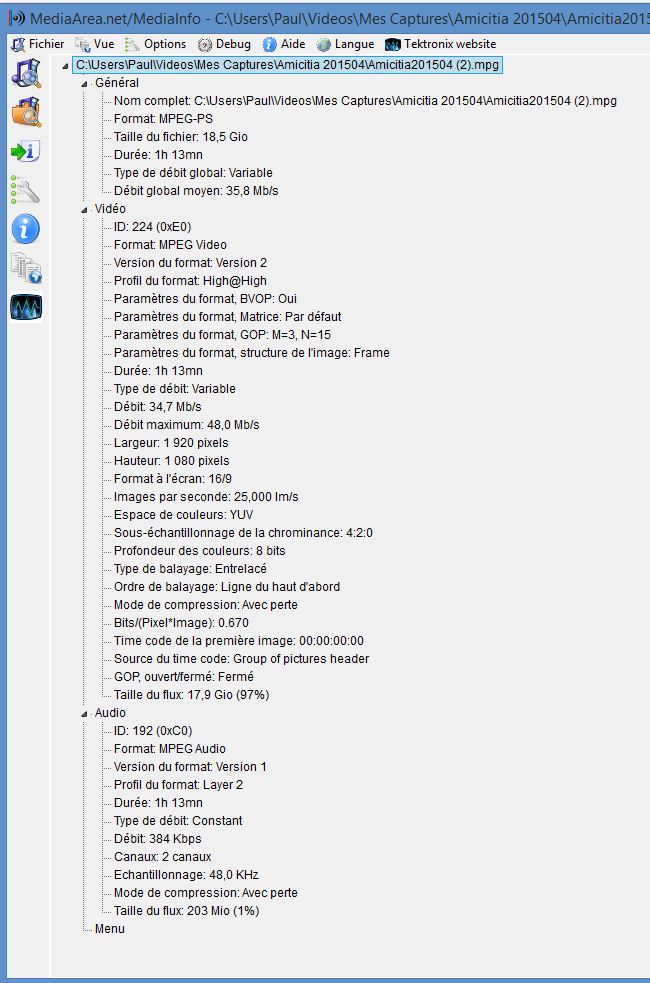Click the documents-with-globe sidebar icon

pos(26,268)
